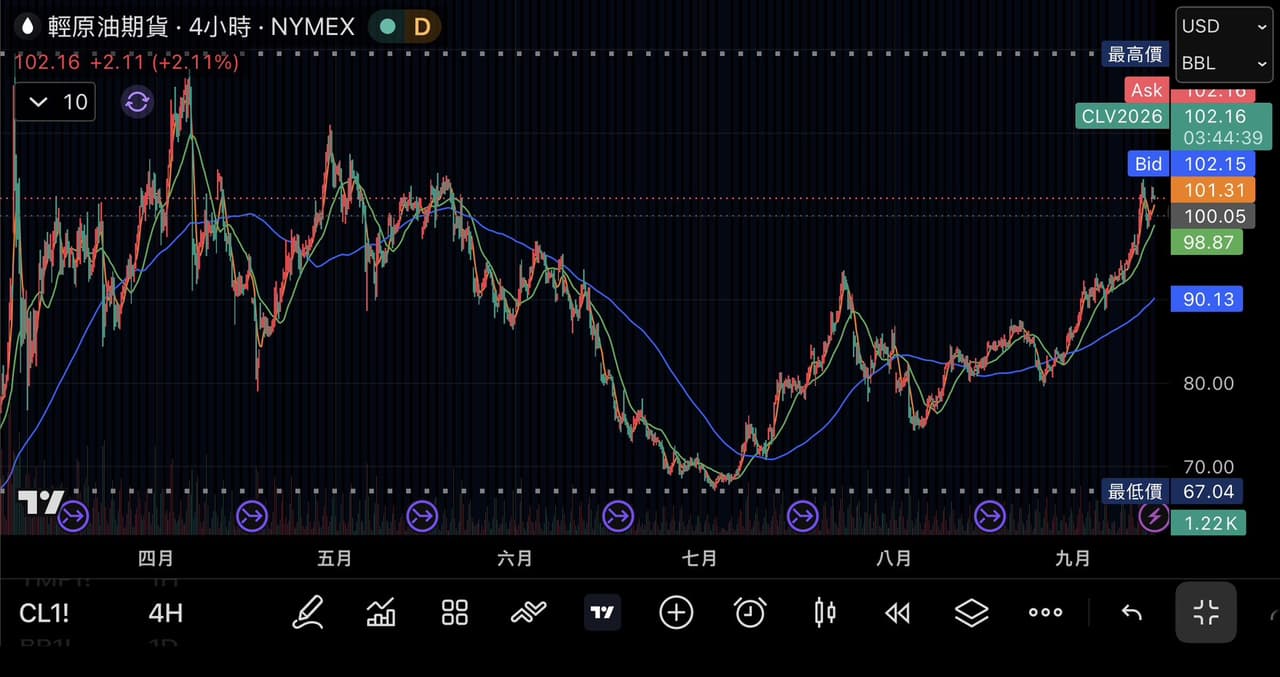Open the indicators icon in the bottom toolbar
The width and height of the screenshot is (1280, 677).
point(381,612)
